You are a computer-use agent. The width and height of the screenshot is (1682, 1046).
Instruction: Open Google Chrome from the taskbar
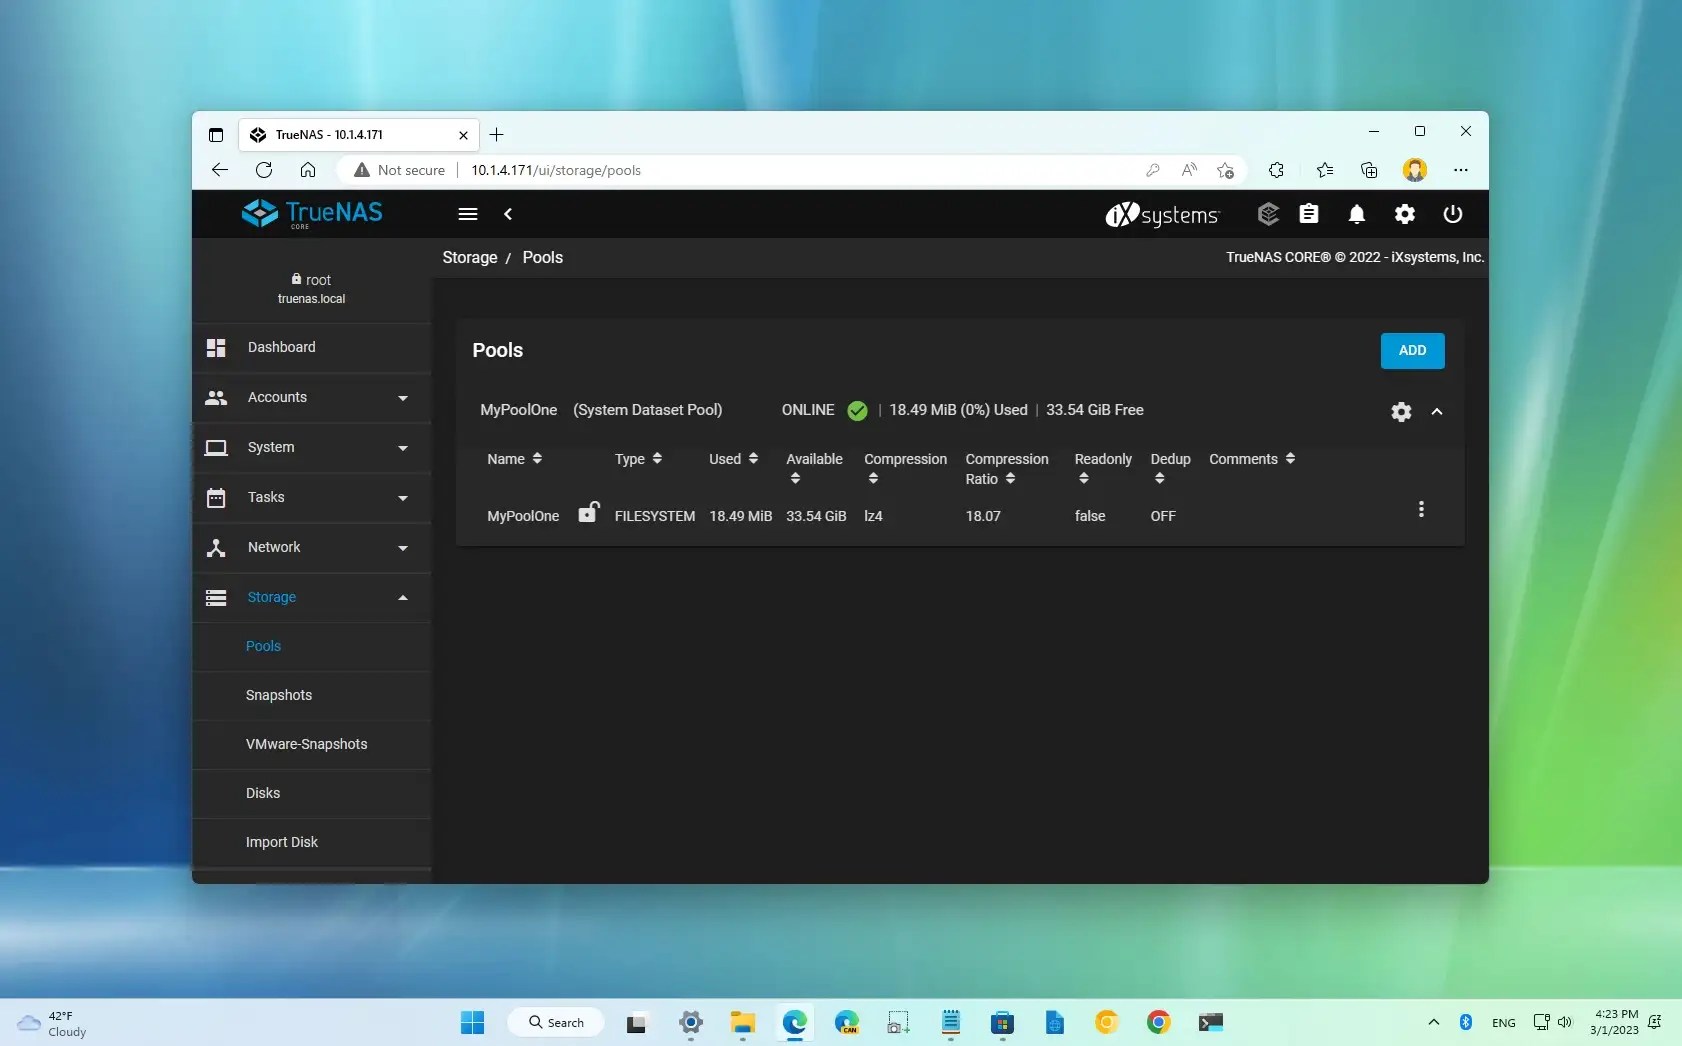(1156, 1022)
